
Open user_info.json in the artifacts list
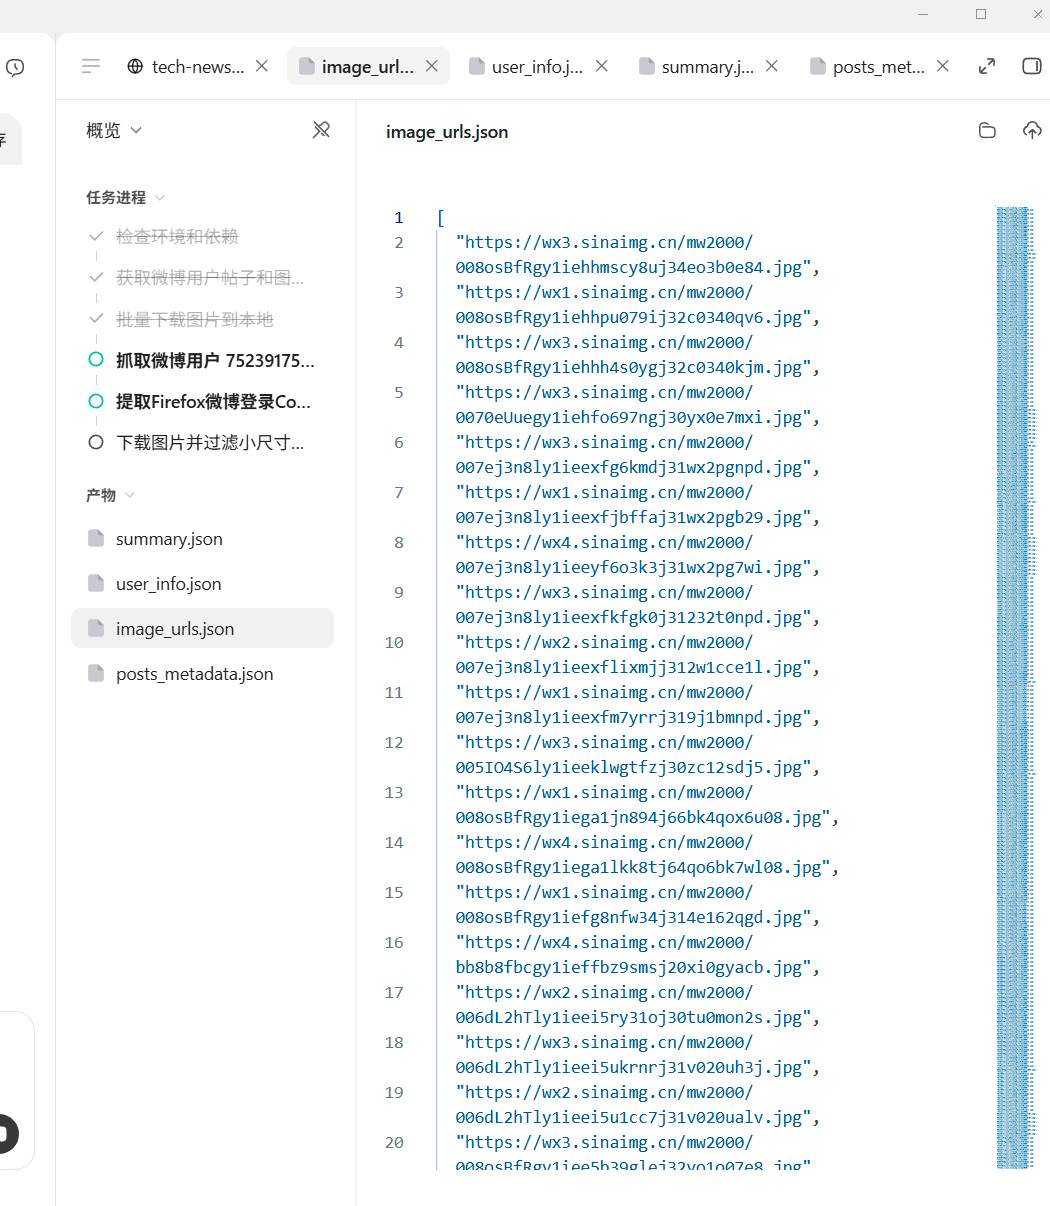pyautogui.click(x=202, y=584)
